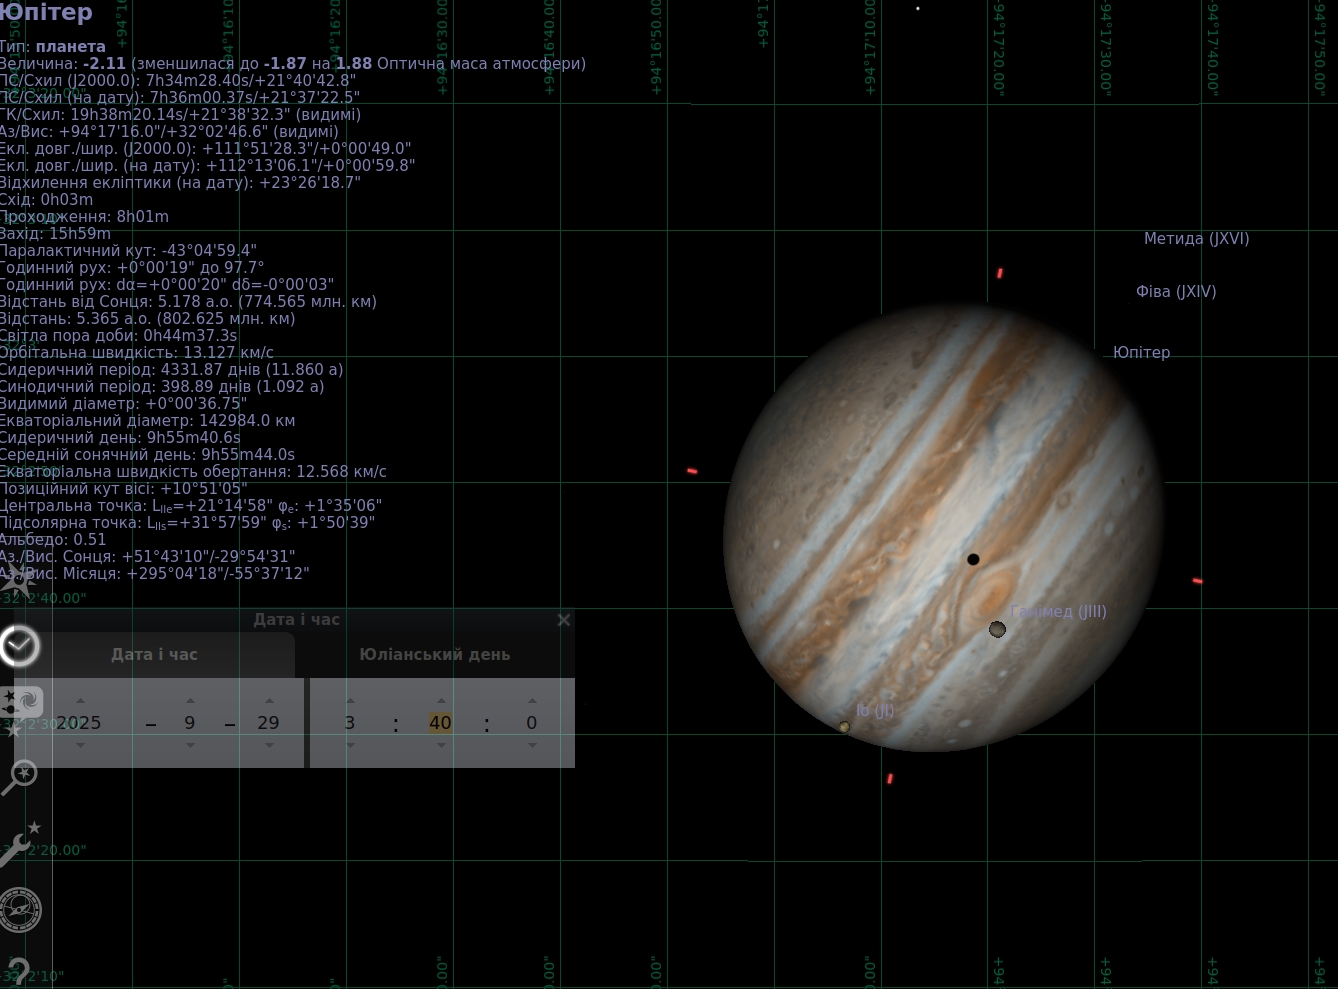
Task: Close the Дата і час dialog
Action: (x=564, y=620)
